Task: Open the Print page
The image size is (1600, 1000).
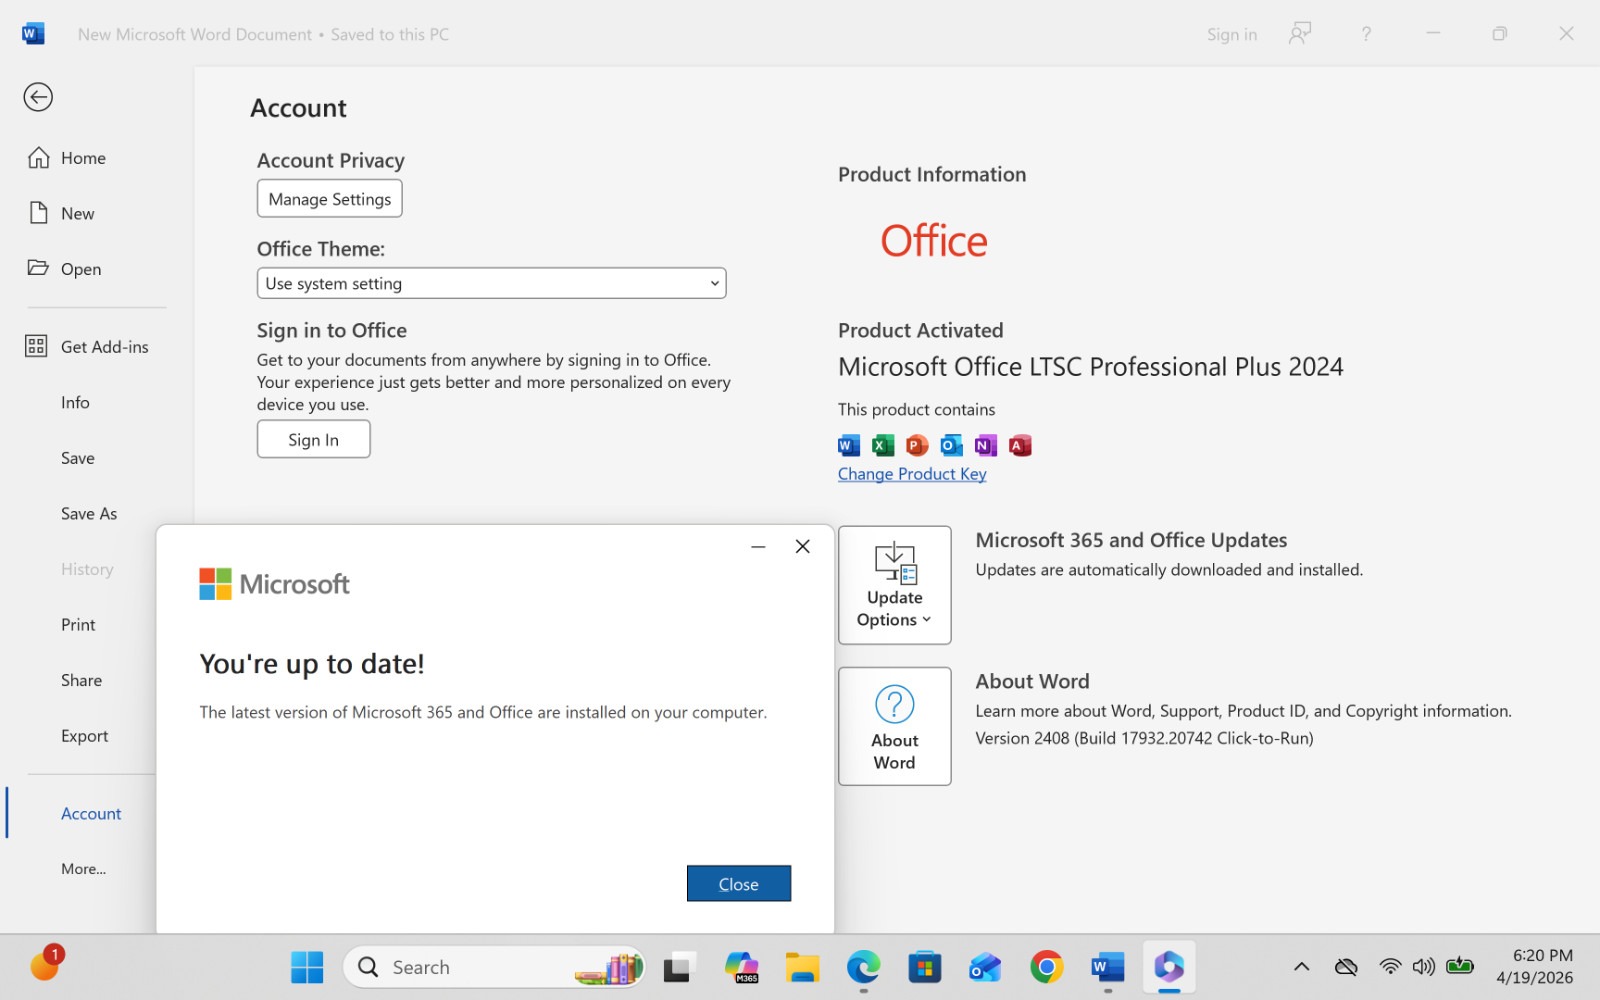Action: click(78, 624)
